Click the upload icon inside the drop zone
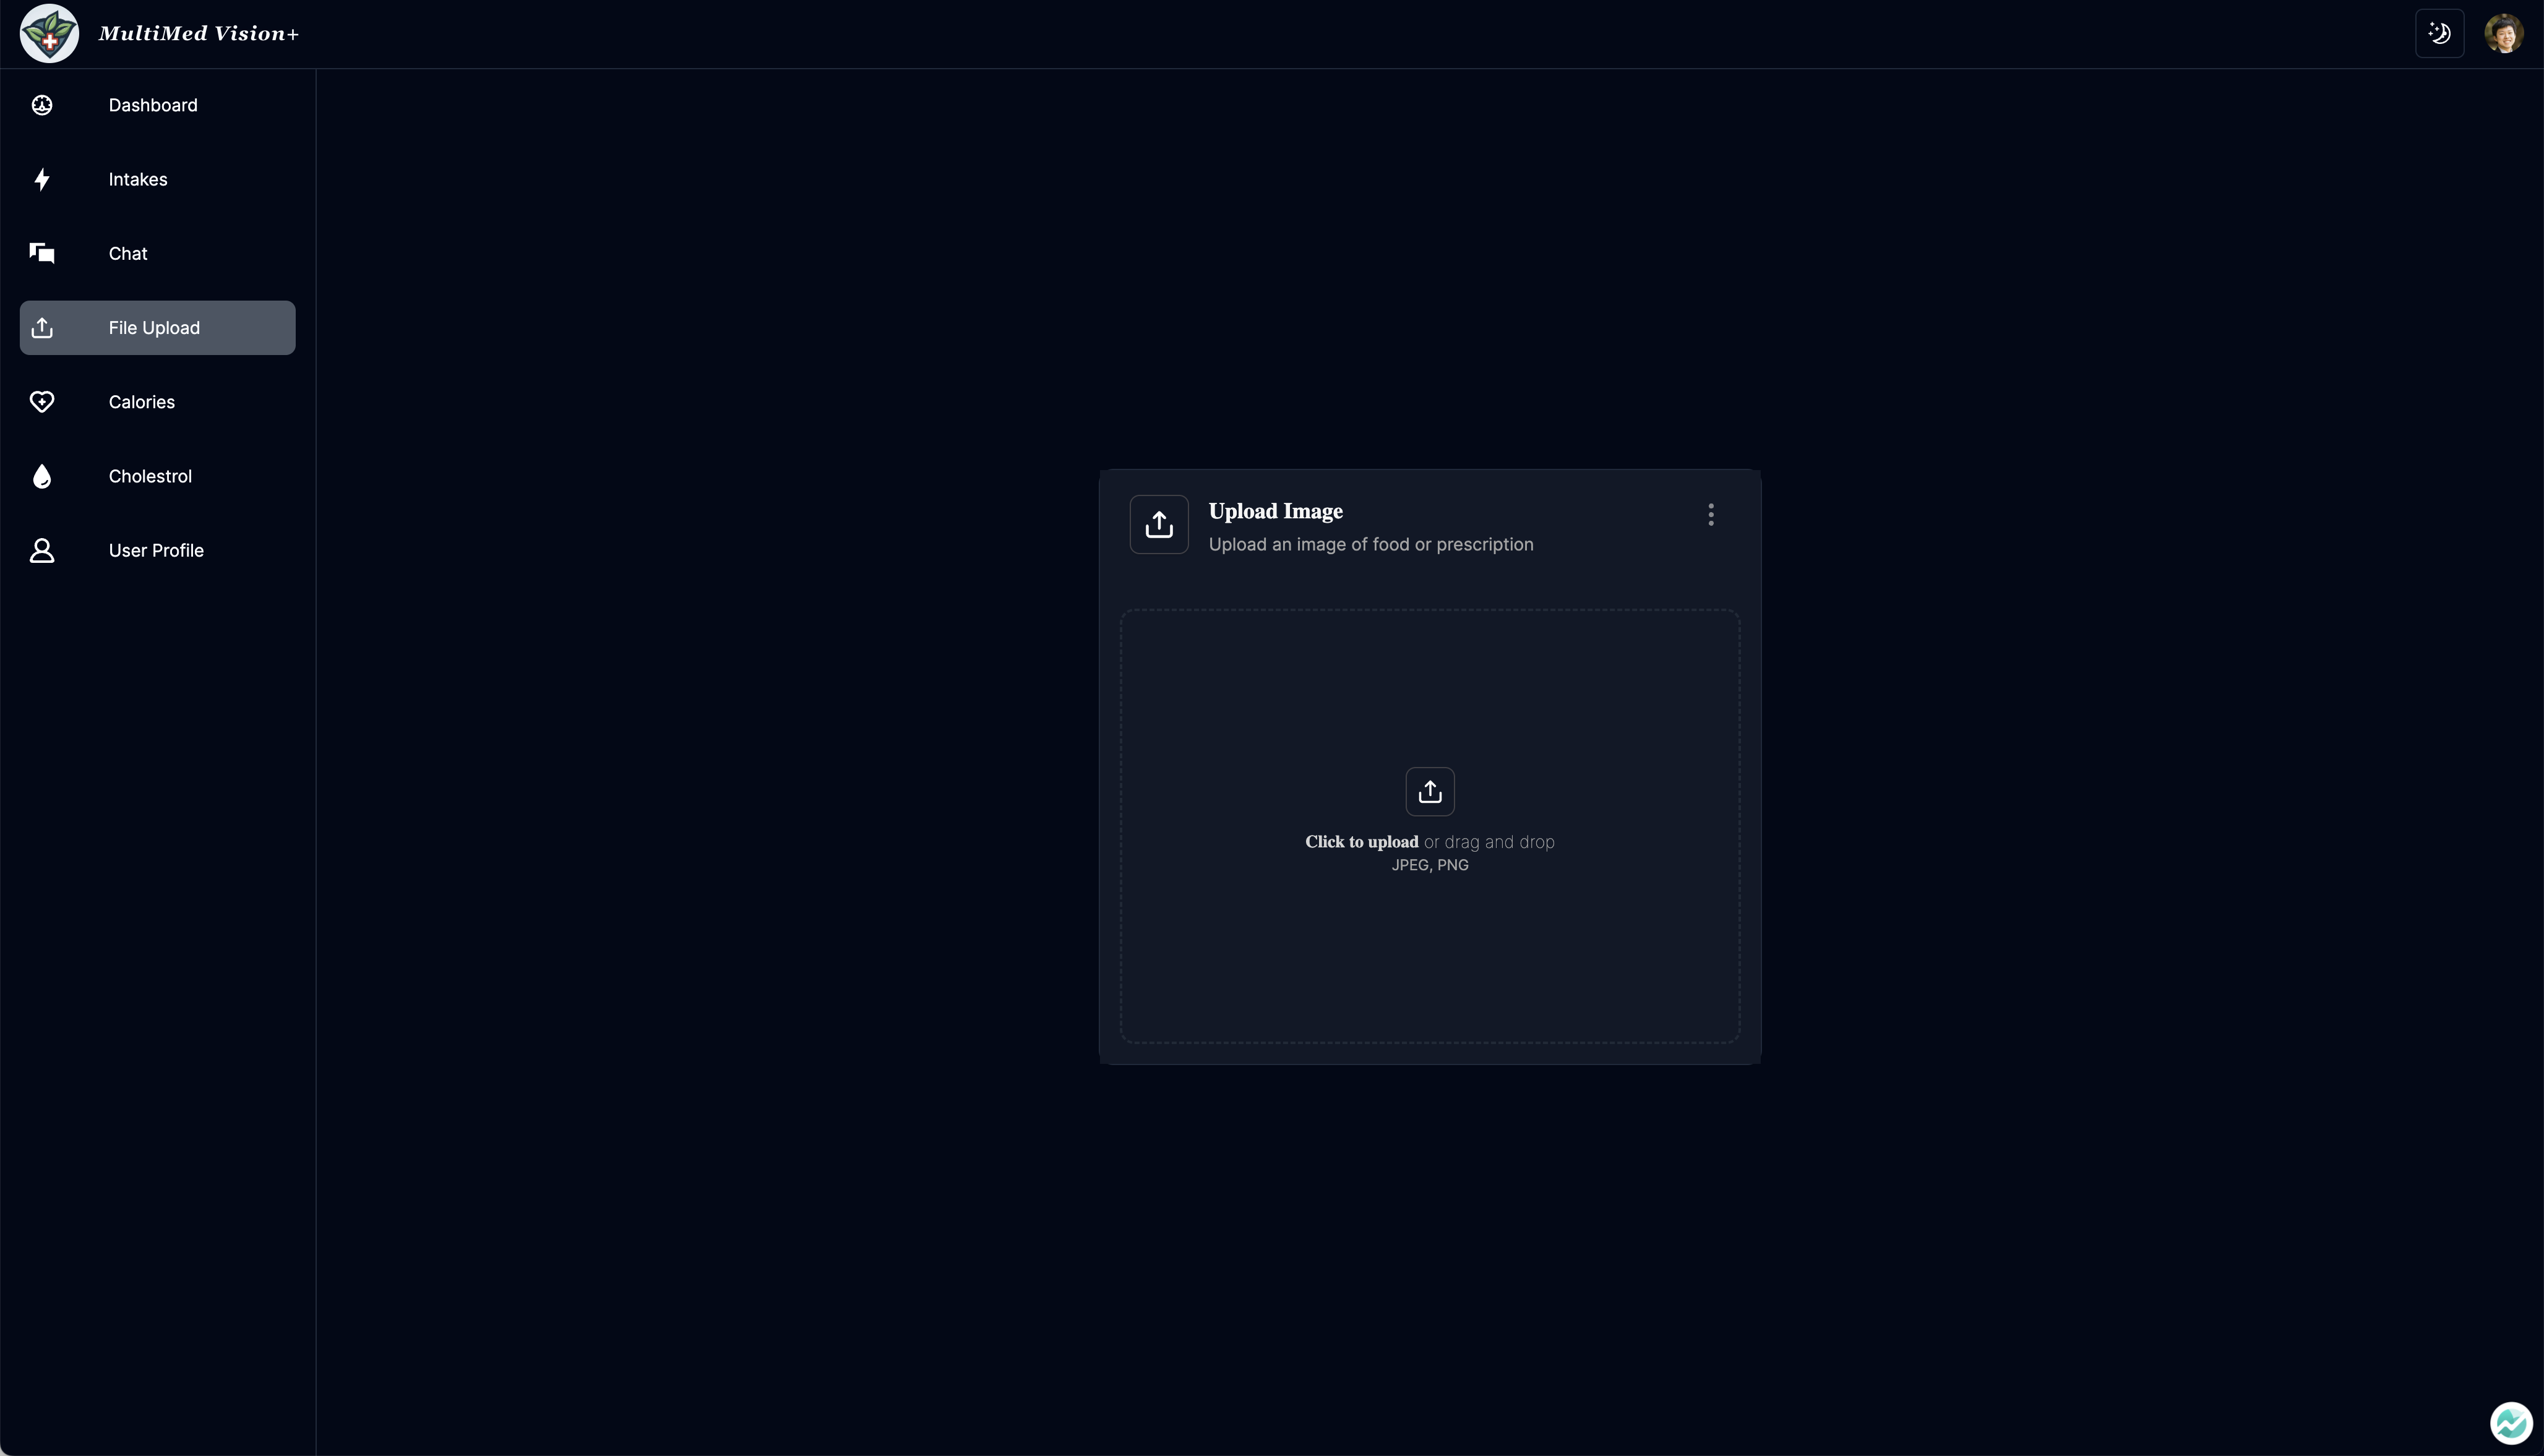2544x1456 pixels. 1429,791
